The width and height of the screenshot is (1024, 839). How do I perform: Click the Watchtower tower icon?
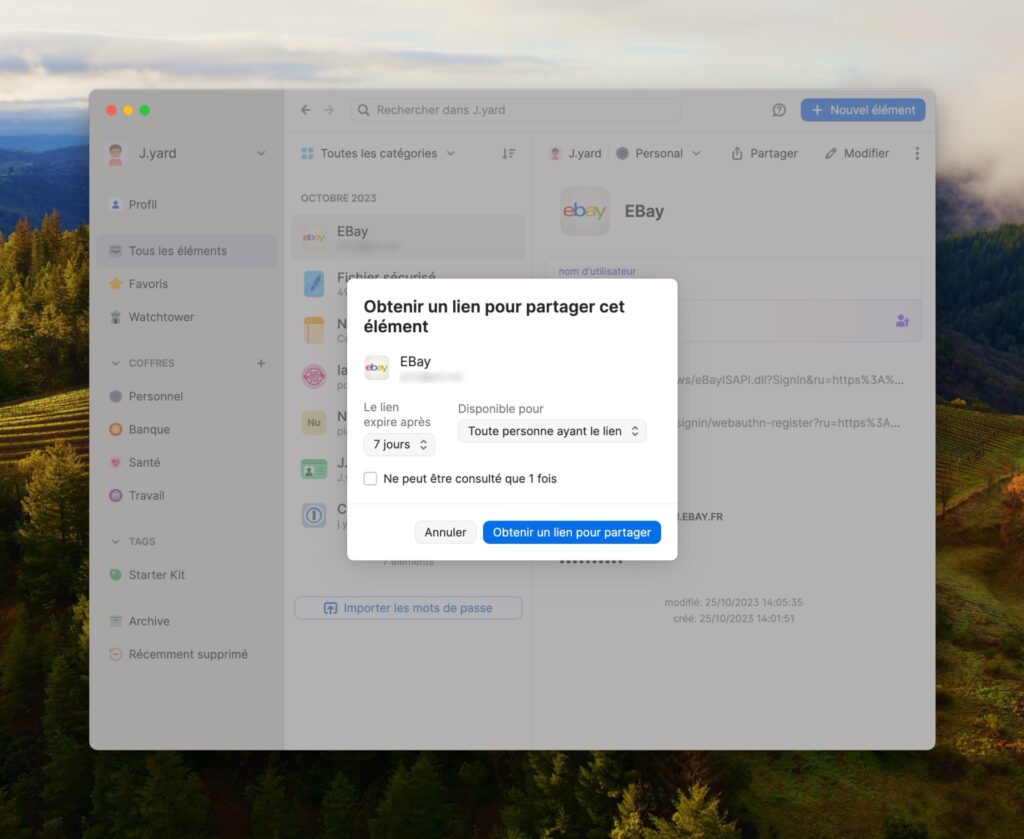116,317
